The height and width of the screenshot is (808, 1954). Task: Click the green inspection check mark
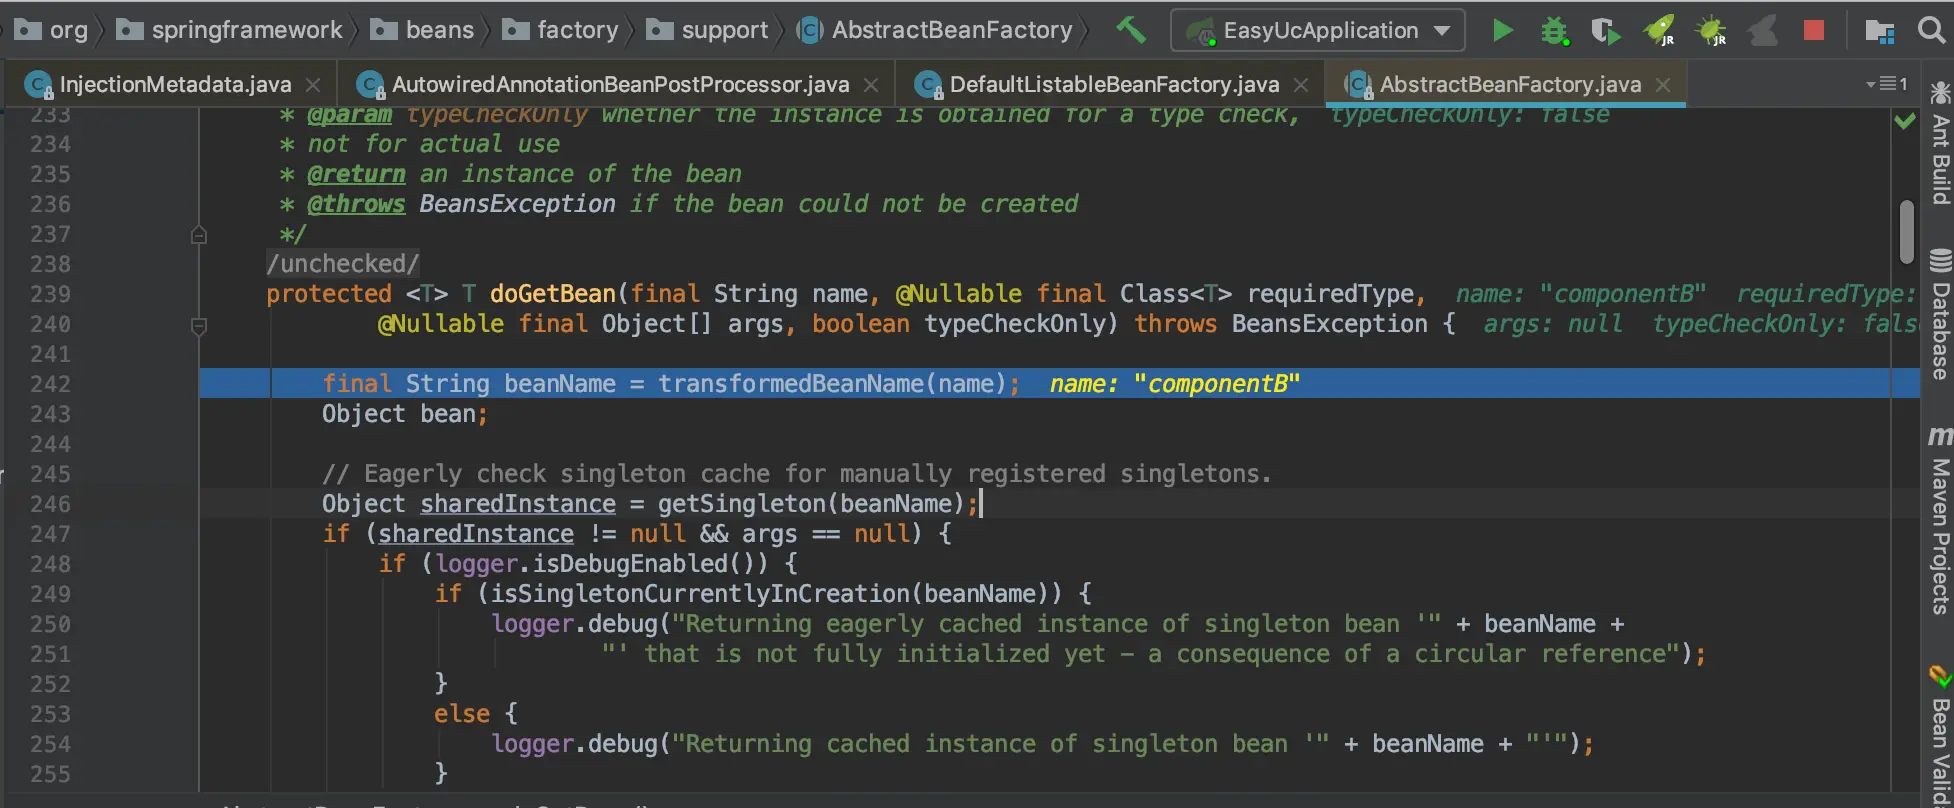[1905, 121]
